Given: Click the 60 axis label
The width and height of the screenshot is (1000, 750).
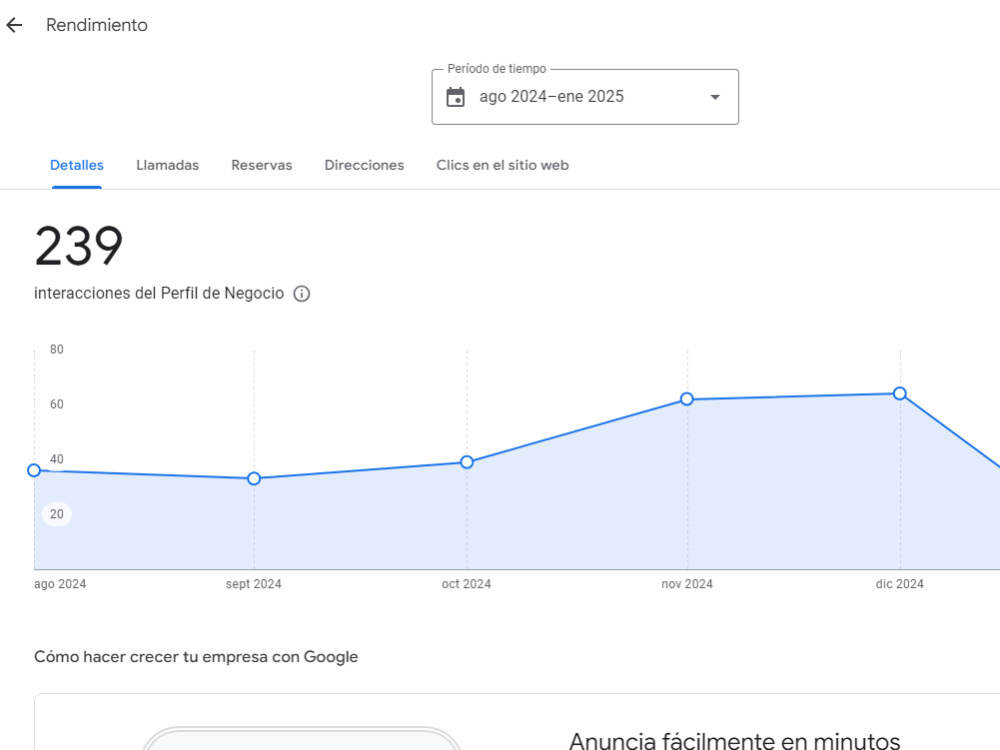Looking at the screenshot, I should pos(57,404).
